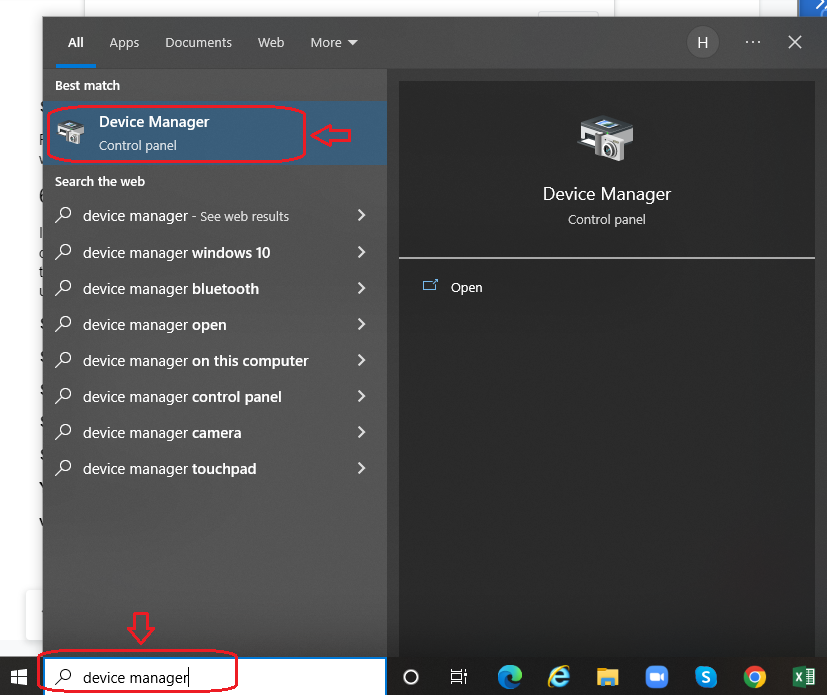Select 'device manager windows 10' suggestion

[215, 253]
